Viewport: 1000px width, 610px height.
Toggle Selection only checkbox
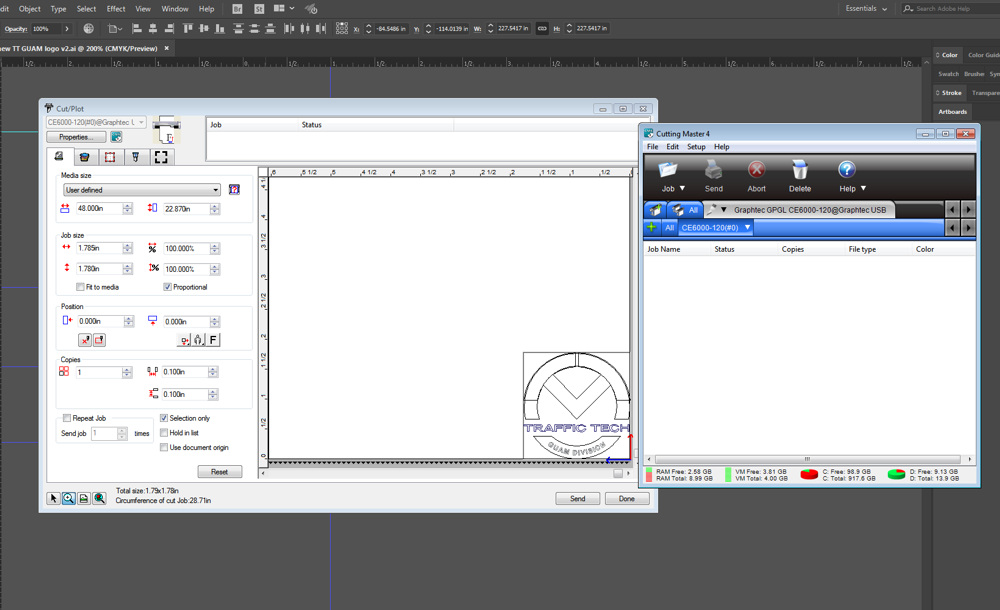(x=164, y=419)
